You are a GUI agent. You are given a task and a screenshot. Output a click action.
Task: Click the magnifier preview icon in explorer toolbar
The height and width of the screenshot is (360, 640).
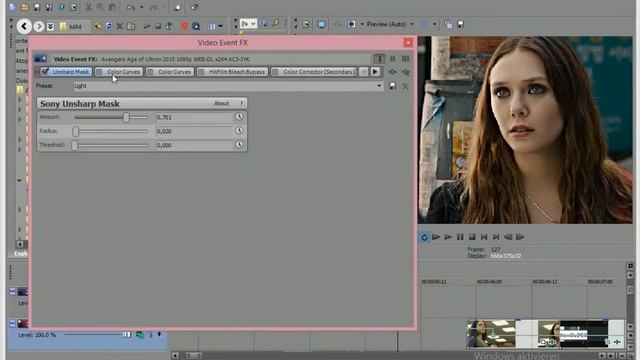[x=196, y=27]
